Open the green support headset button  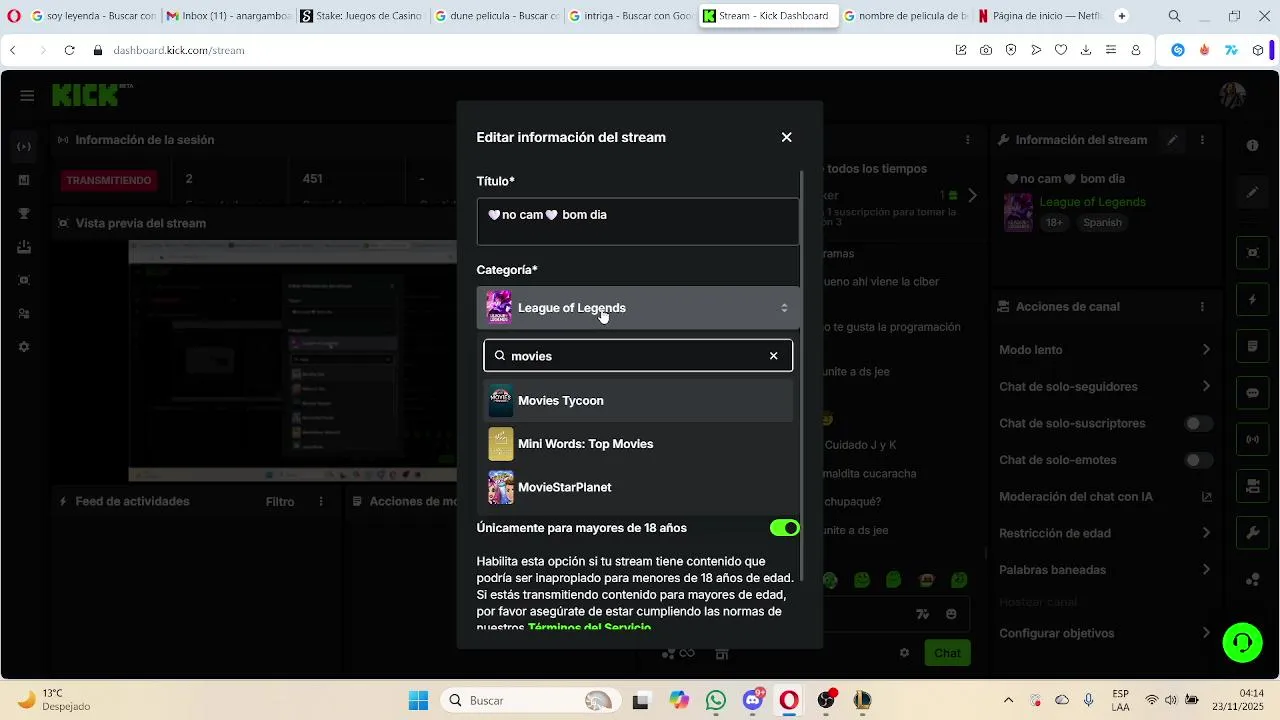(x=1243, y=642)
